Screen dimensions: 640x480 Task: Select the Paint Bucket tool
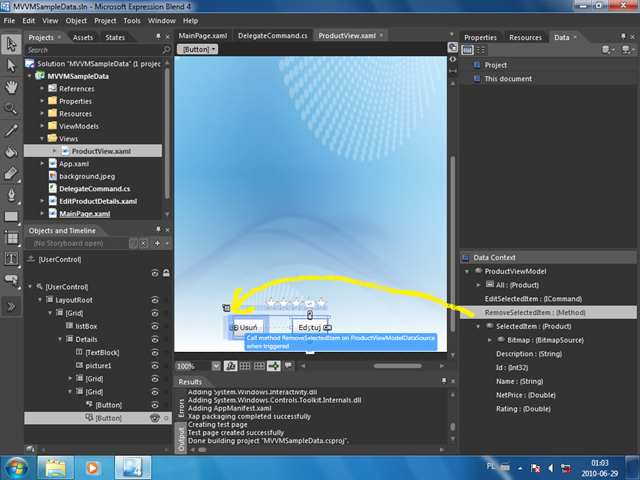[x=11, y=151]
